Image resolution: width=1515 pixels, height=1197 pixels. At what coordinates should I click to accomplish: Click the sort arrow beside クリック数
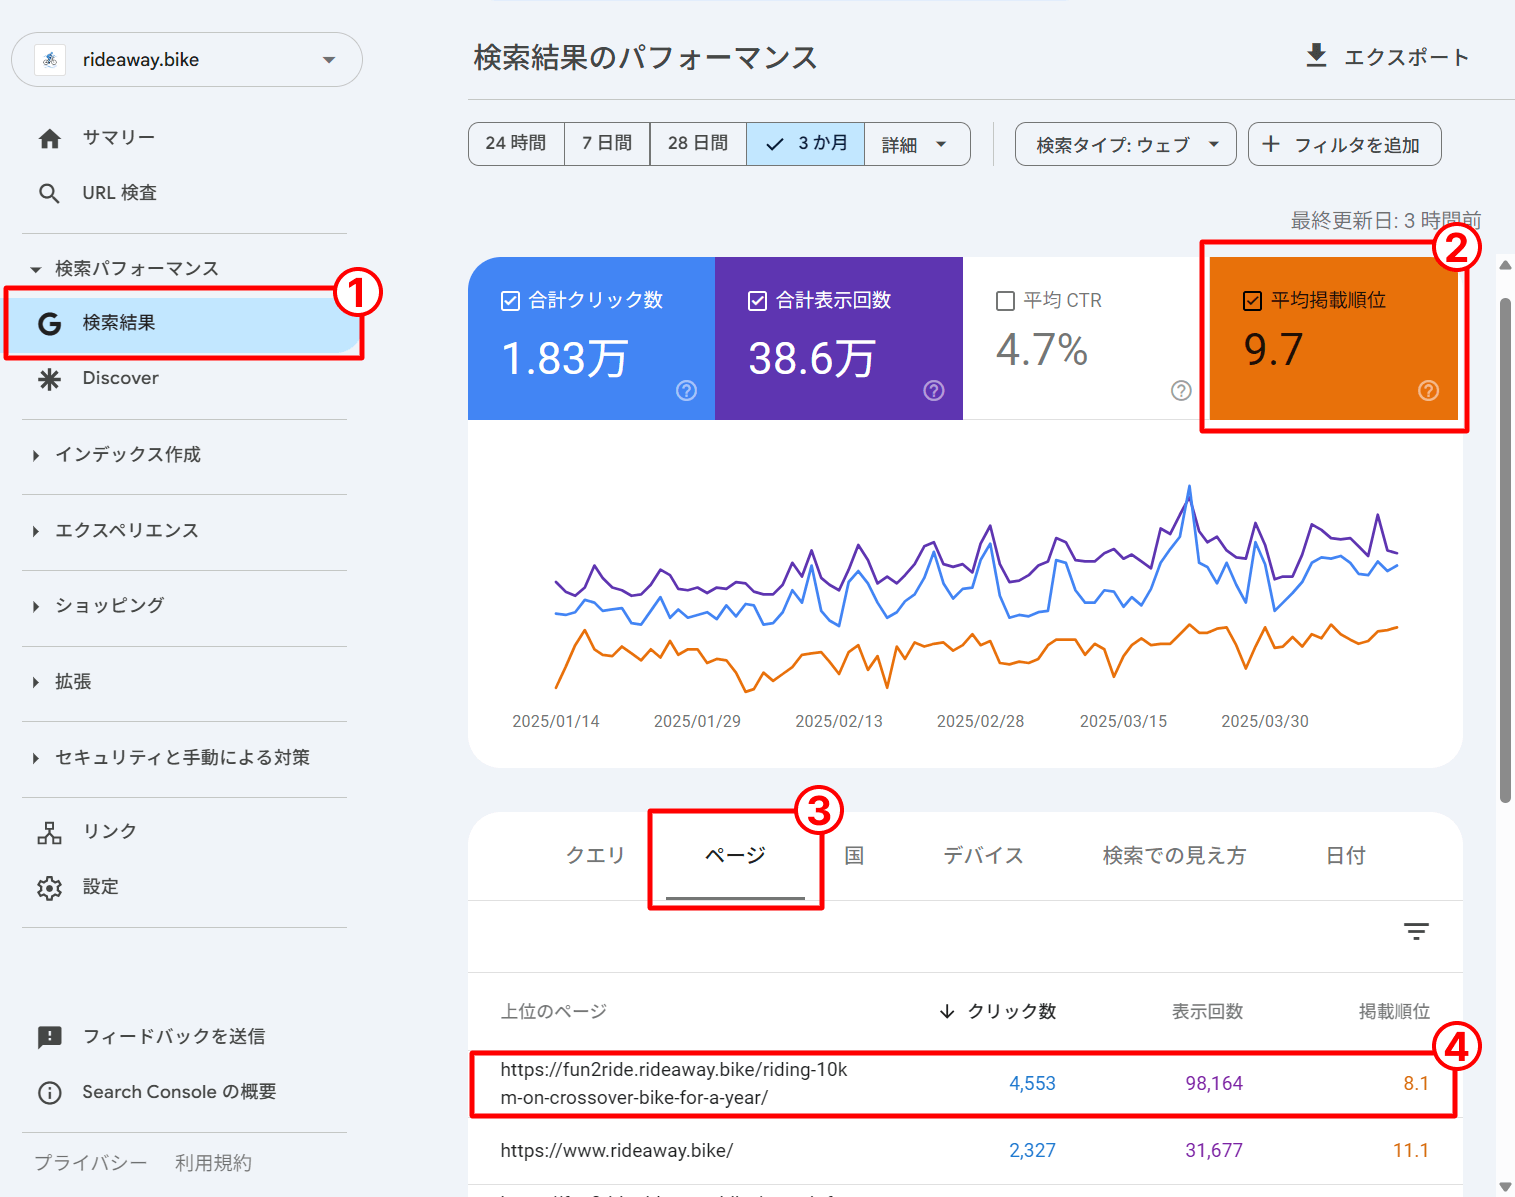tap(947, 1012)
